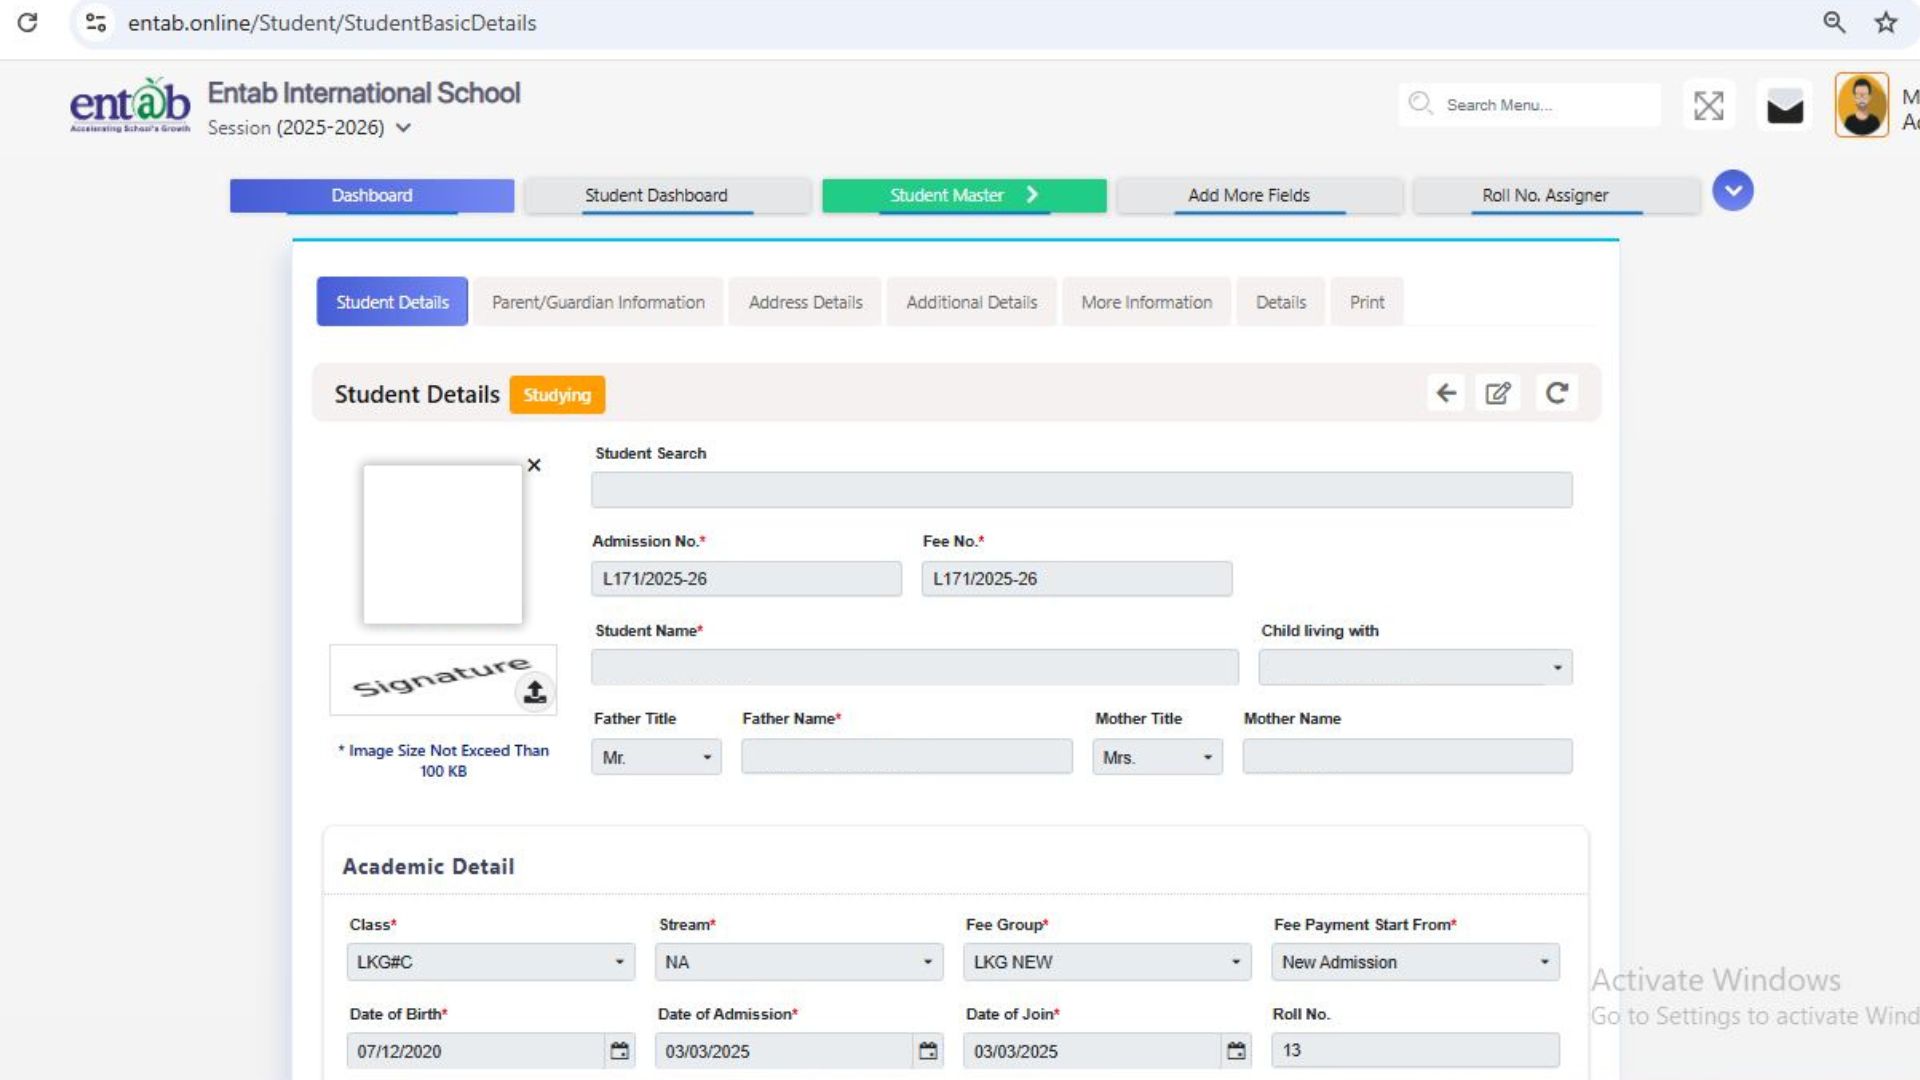1920x1080 pixels.
Task: Click the refresh icon in Student Details header
Action: 1556,393
